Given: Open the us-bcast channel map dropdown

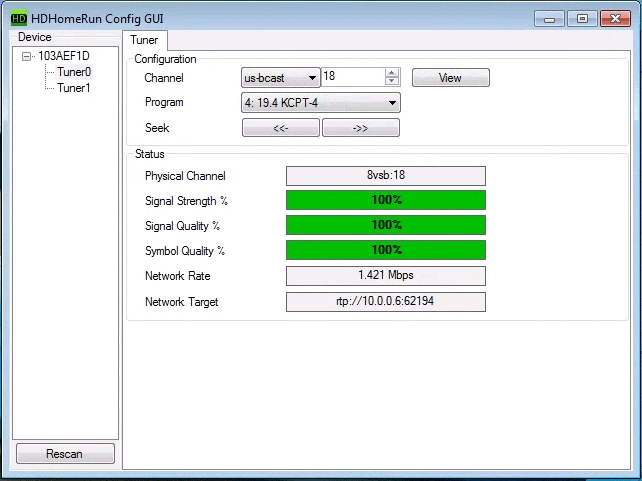Looking at the screenshot, I should [280, 77].
